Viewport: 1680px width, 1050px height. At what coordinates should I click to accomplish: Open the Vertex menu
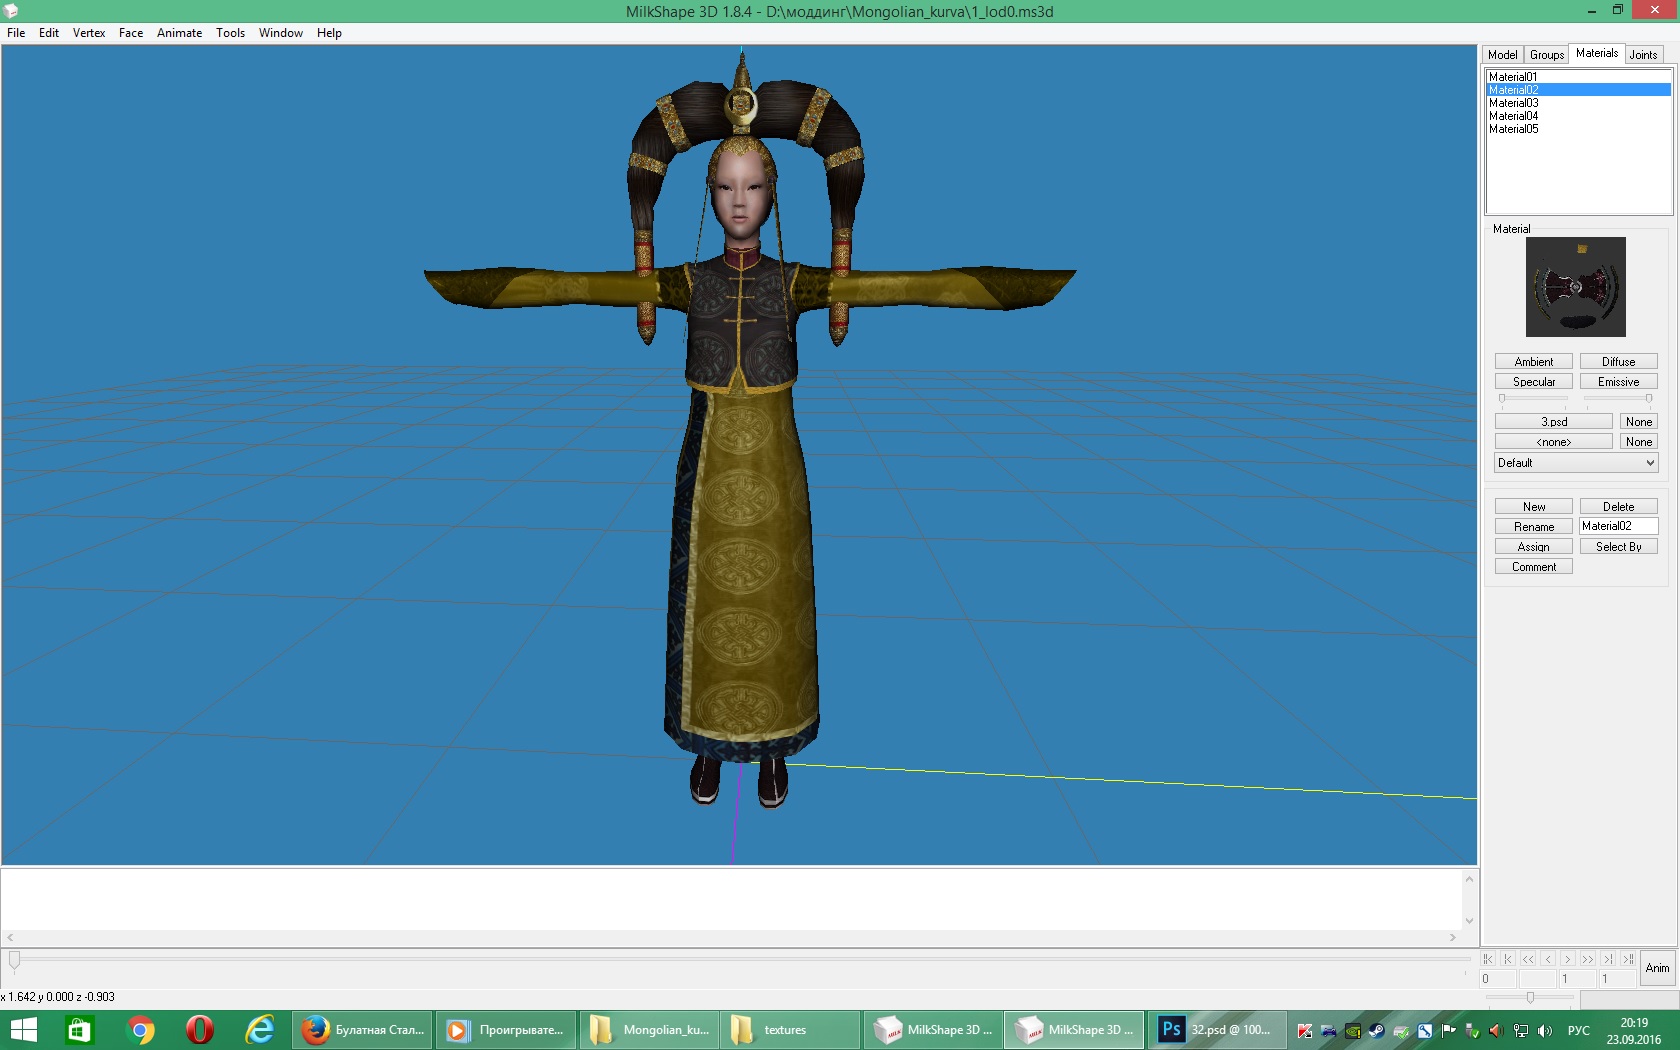pos(89,33)
